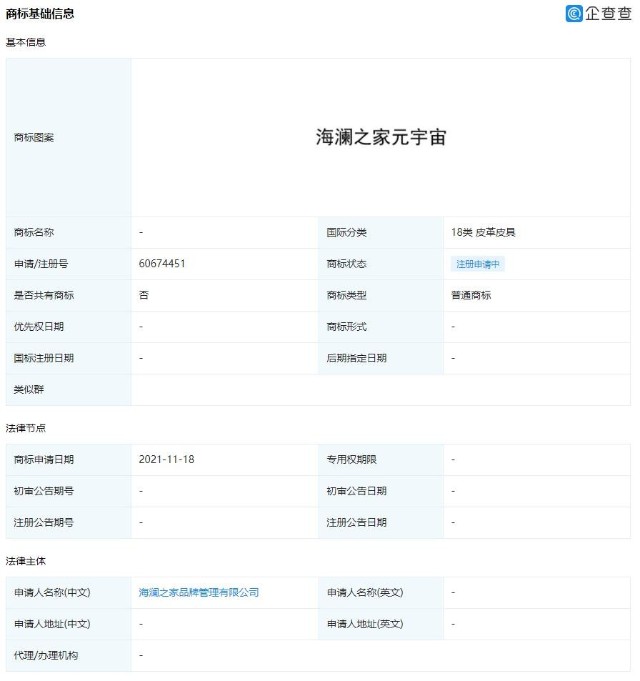
Task: Click the 国际分类 field label
Action: coord(346,233)
